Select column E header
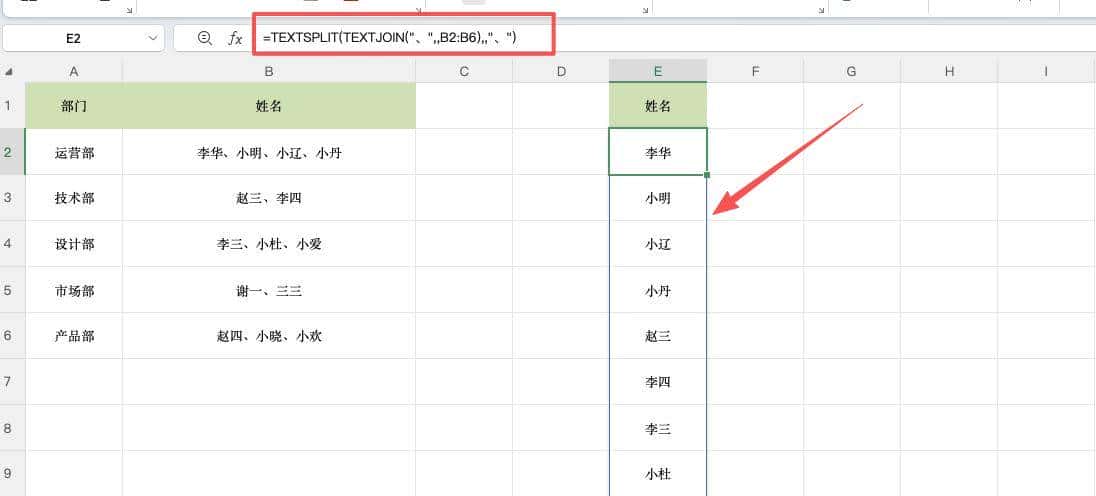The height and width of the screenshot is (496, 1096). [x=658, y=71]
